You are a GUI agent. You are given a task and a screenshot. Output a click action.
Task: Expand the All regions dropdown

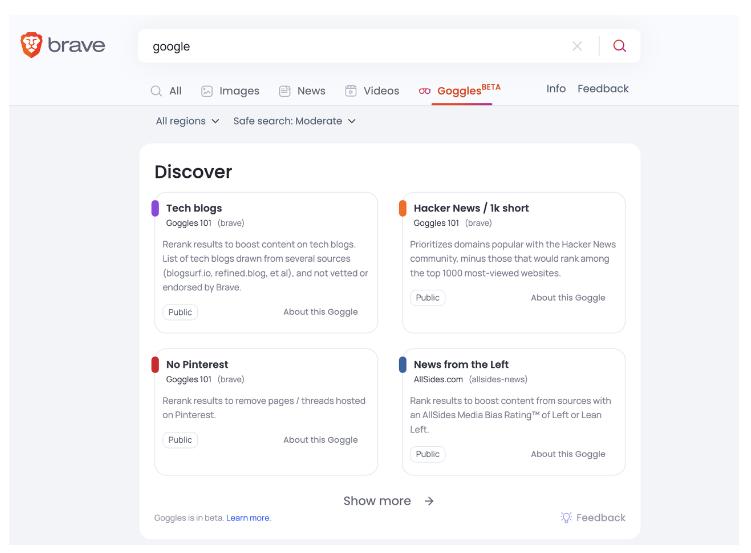pyautogui.click(x=187, y=121)
